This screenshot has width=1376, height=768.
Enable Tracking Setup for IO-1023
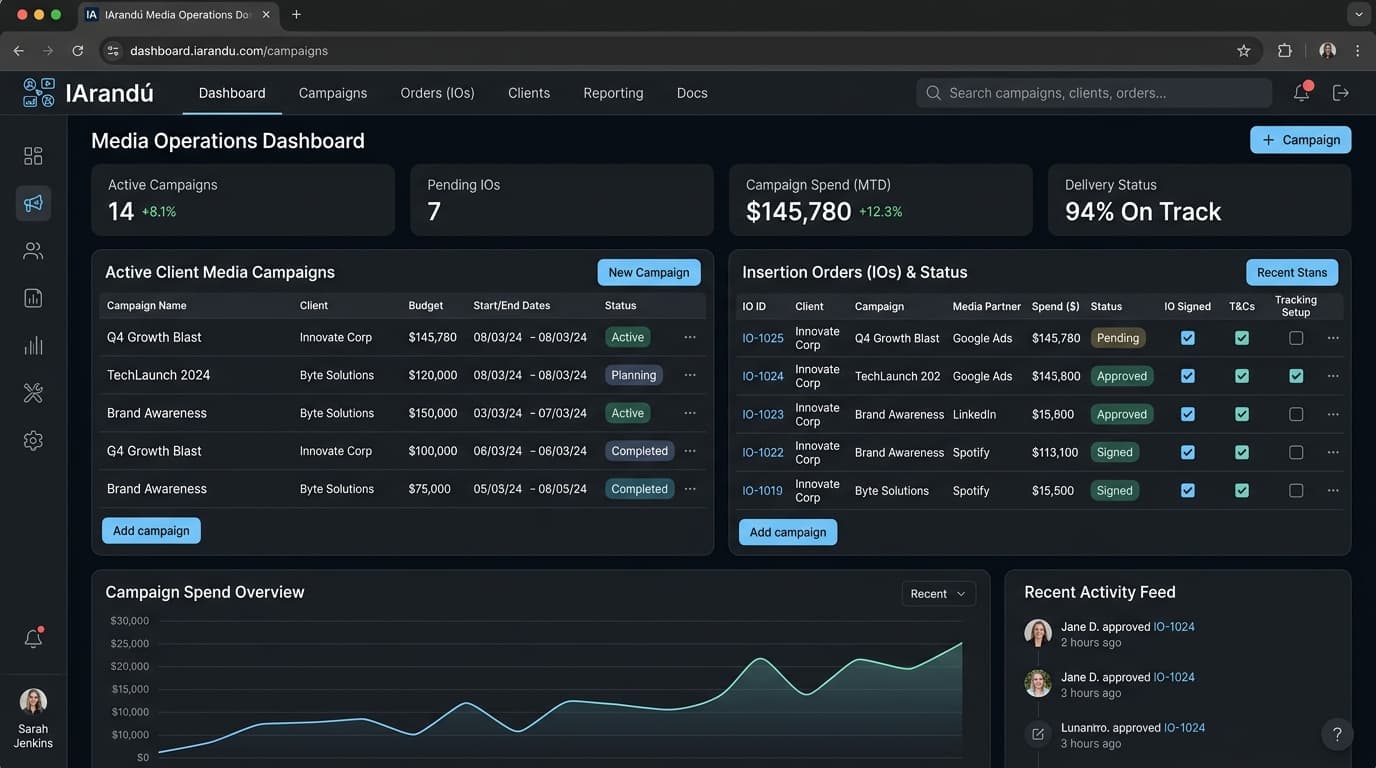click(1296, 414)
